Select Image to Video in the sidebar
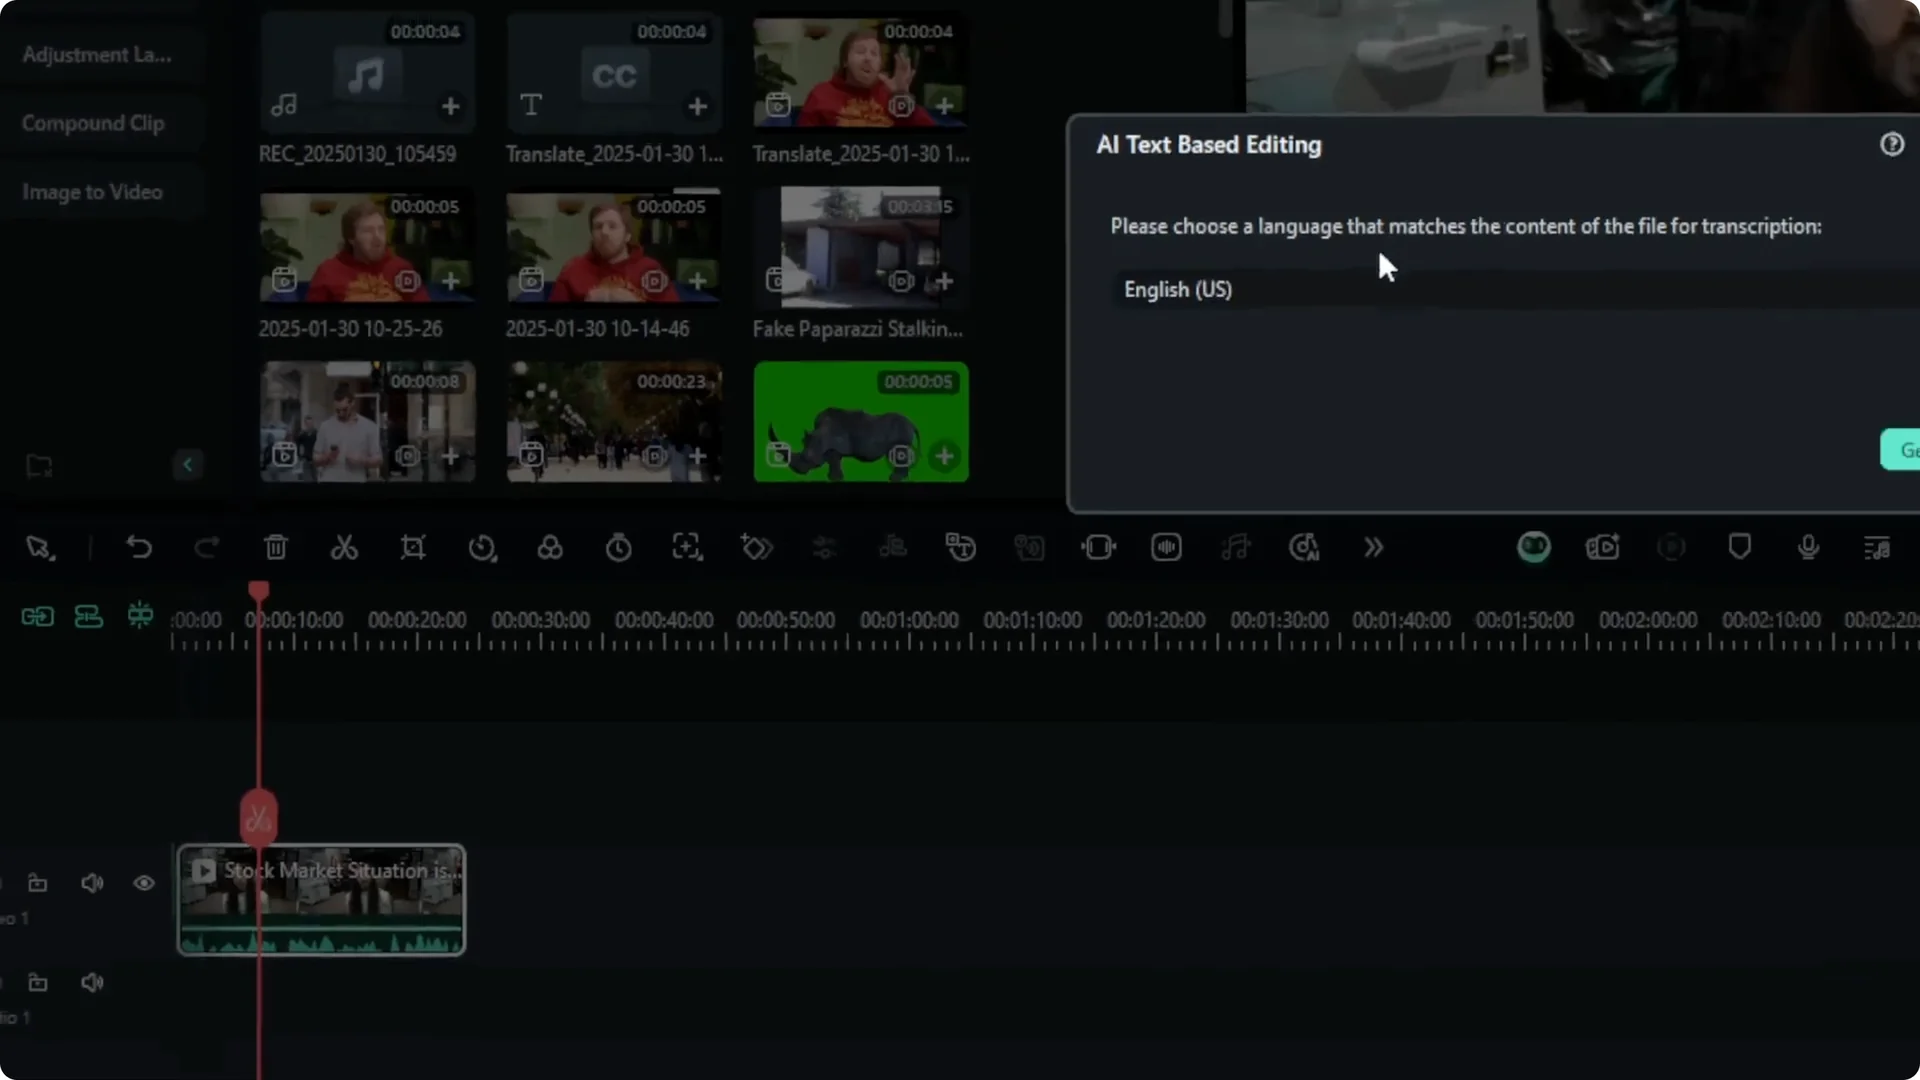 [x=91, y=191]
